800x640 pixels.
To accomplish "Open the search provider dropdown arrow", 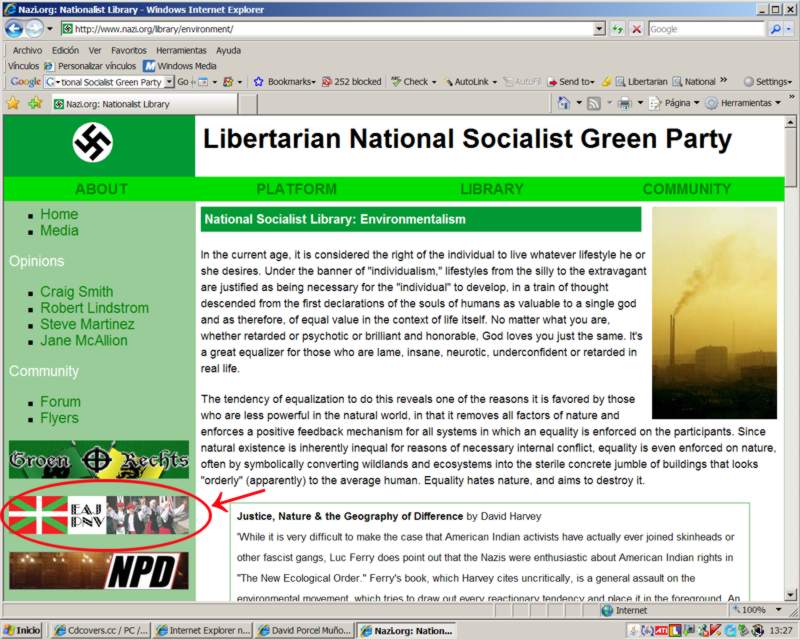I will point(789,29).
